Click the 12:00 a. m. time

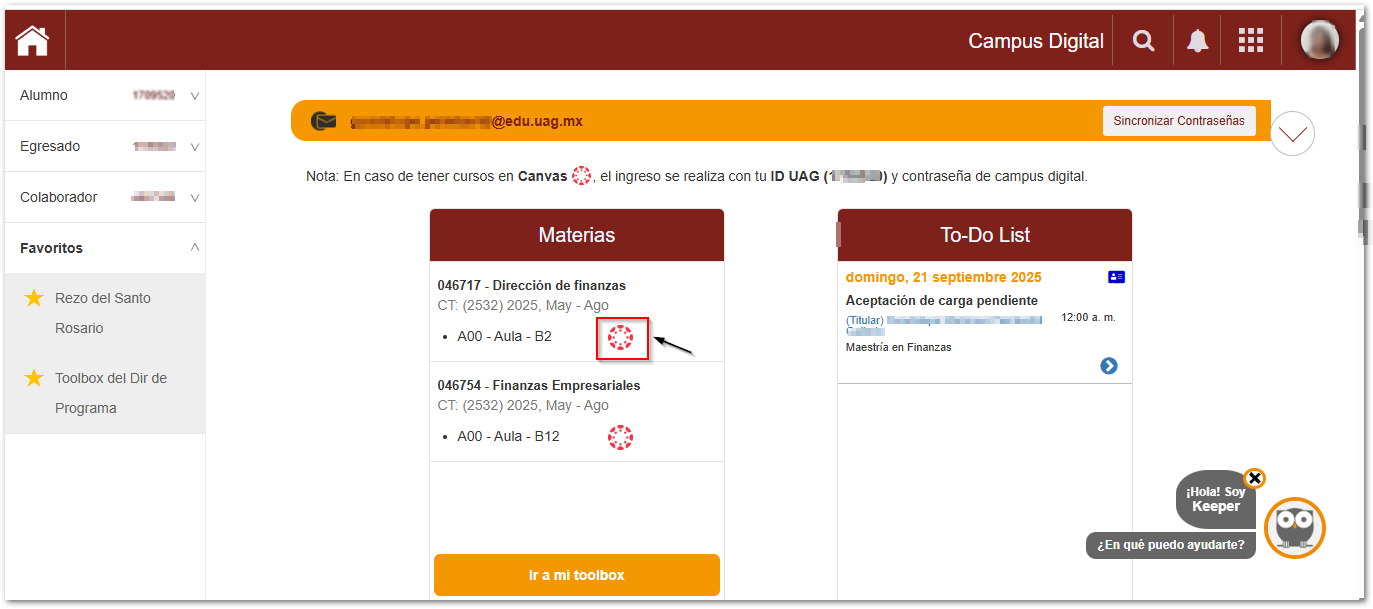pyautogui.click(x=1088, y=317)
